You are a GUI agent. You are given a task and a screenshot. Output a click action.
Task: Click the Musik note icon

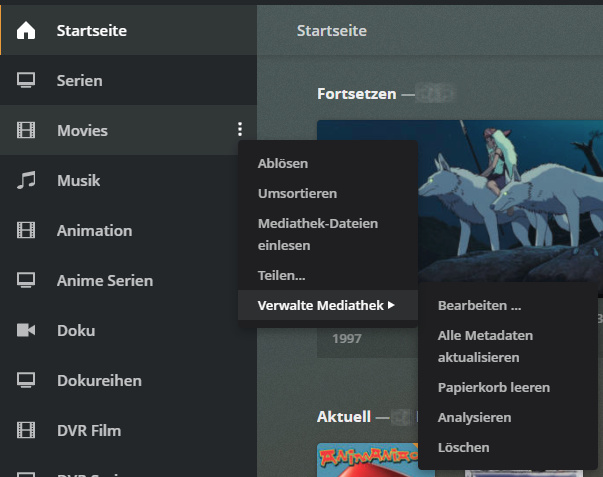26,180
